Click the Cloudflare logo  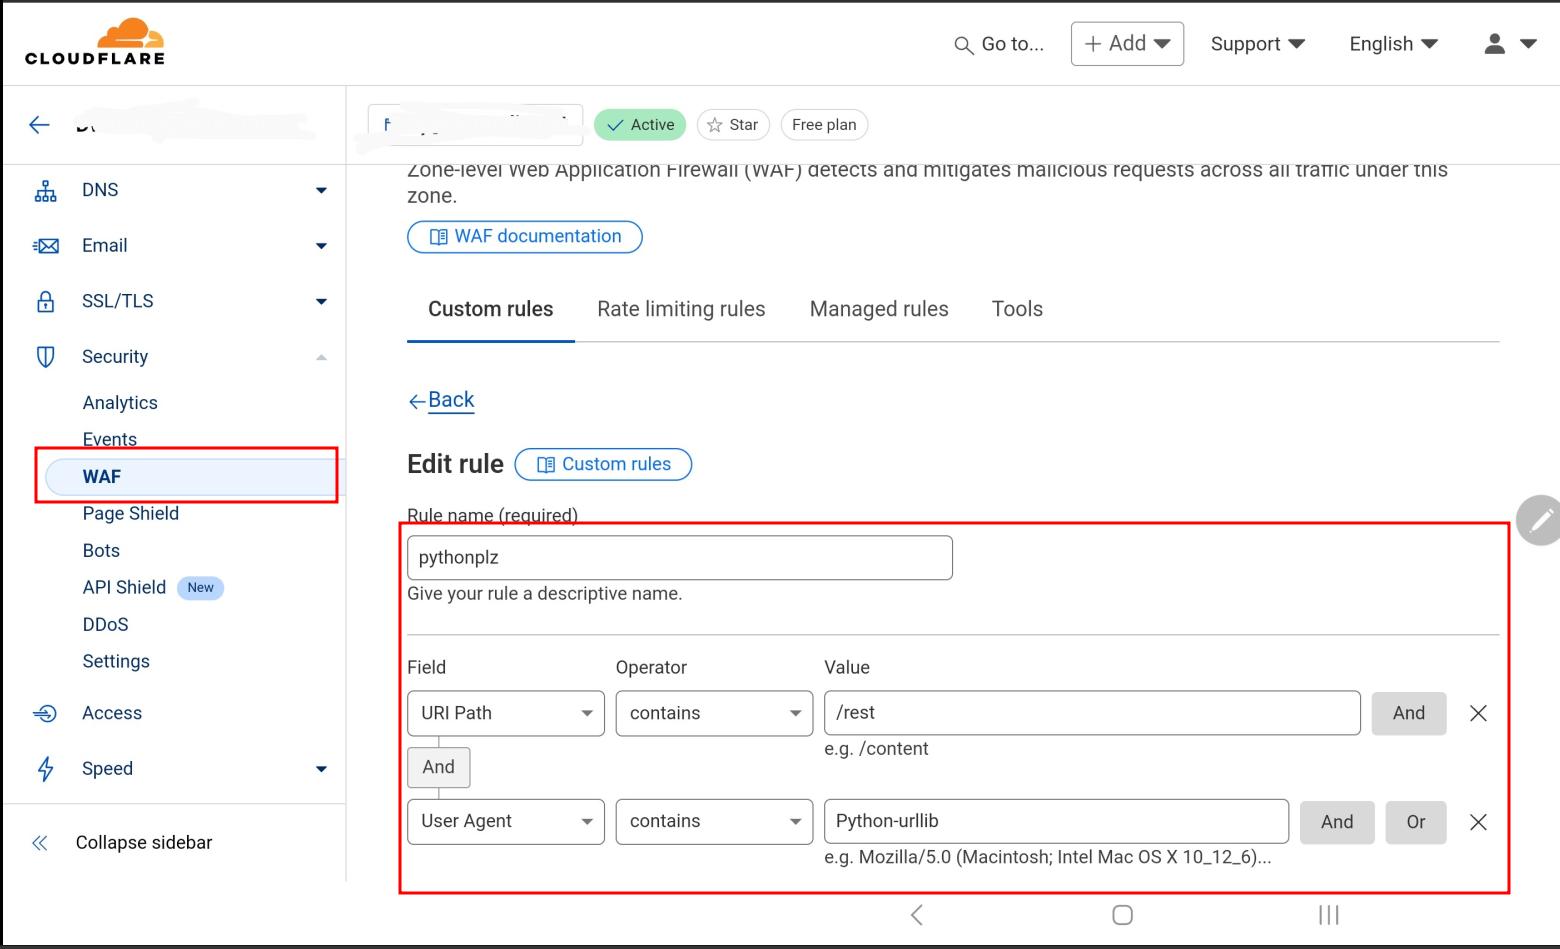point(95,43)
